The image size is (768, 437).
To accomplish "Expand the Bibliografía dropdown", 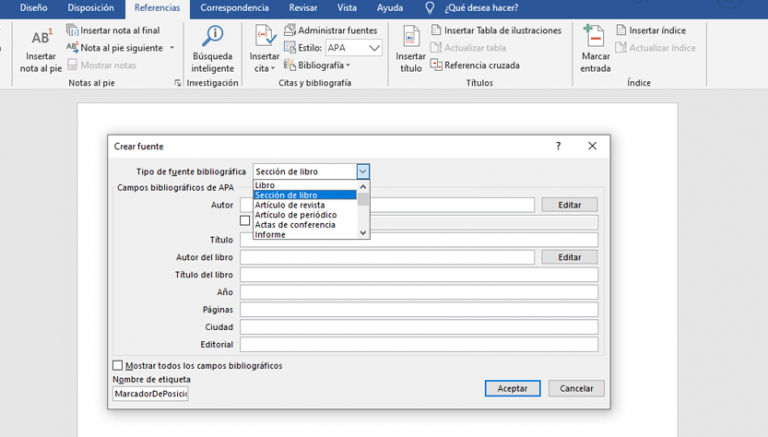I will [317, 65].
